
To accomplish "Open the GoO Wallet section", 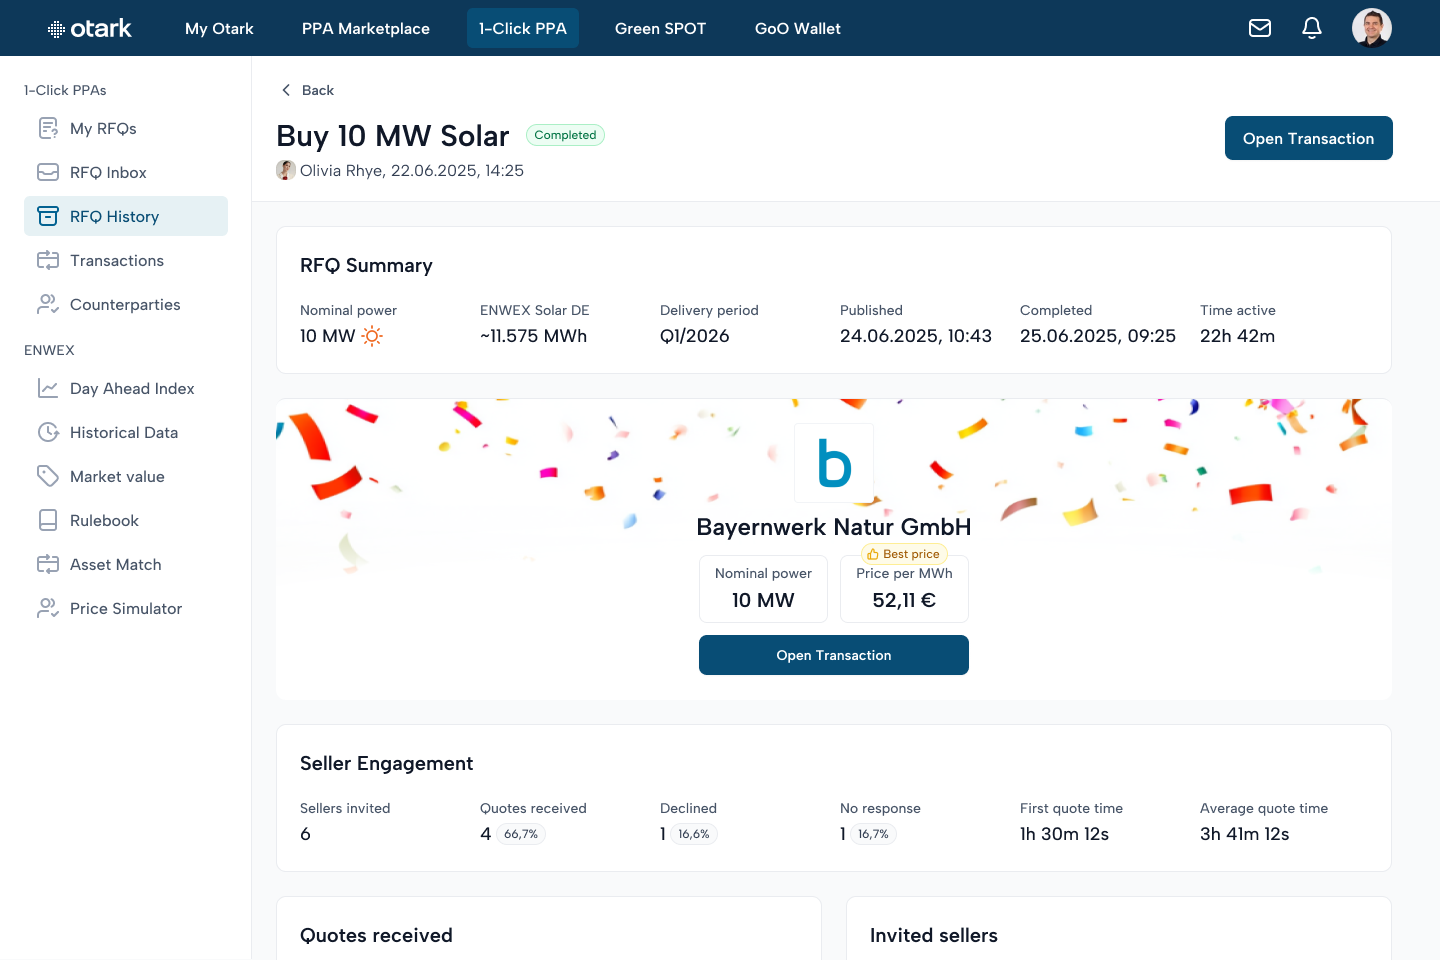I will (x=798, y=28).
